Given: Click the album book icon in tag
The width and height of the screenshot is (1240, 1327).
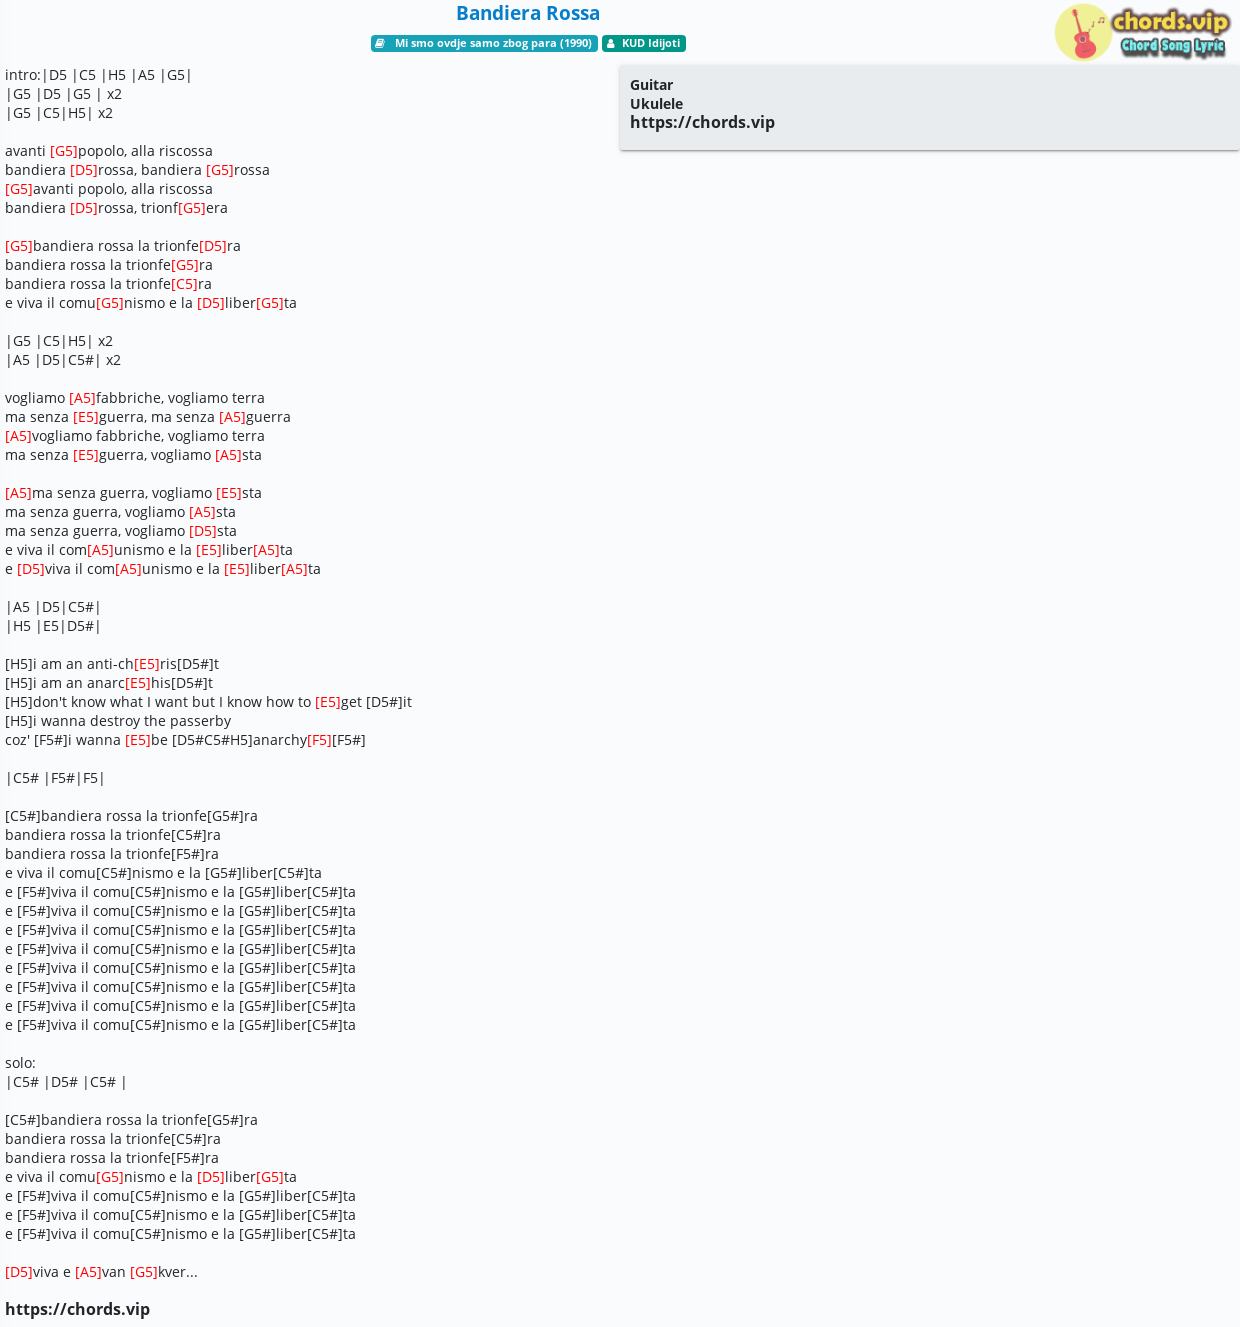Looking at the screenshot, I should point(380,44).
